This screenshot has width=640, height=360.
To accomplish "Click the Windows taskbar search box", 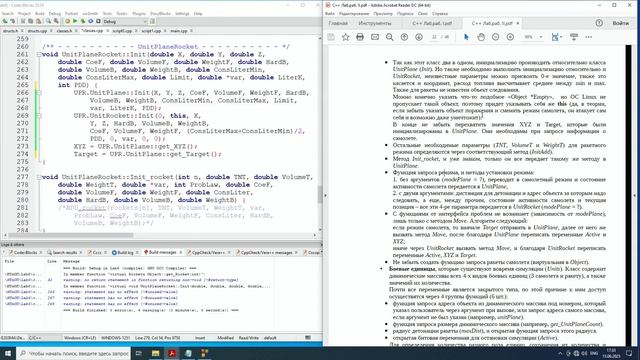I will (x=74, y=353).
